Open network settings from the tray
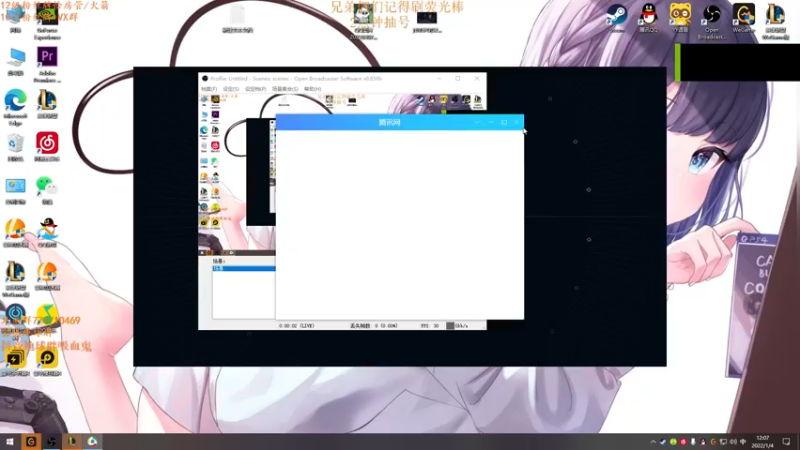This screenshot has width=800, height=450. (x=723, y=442)
